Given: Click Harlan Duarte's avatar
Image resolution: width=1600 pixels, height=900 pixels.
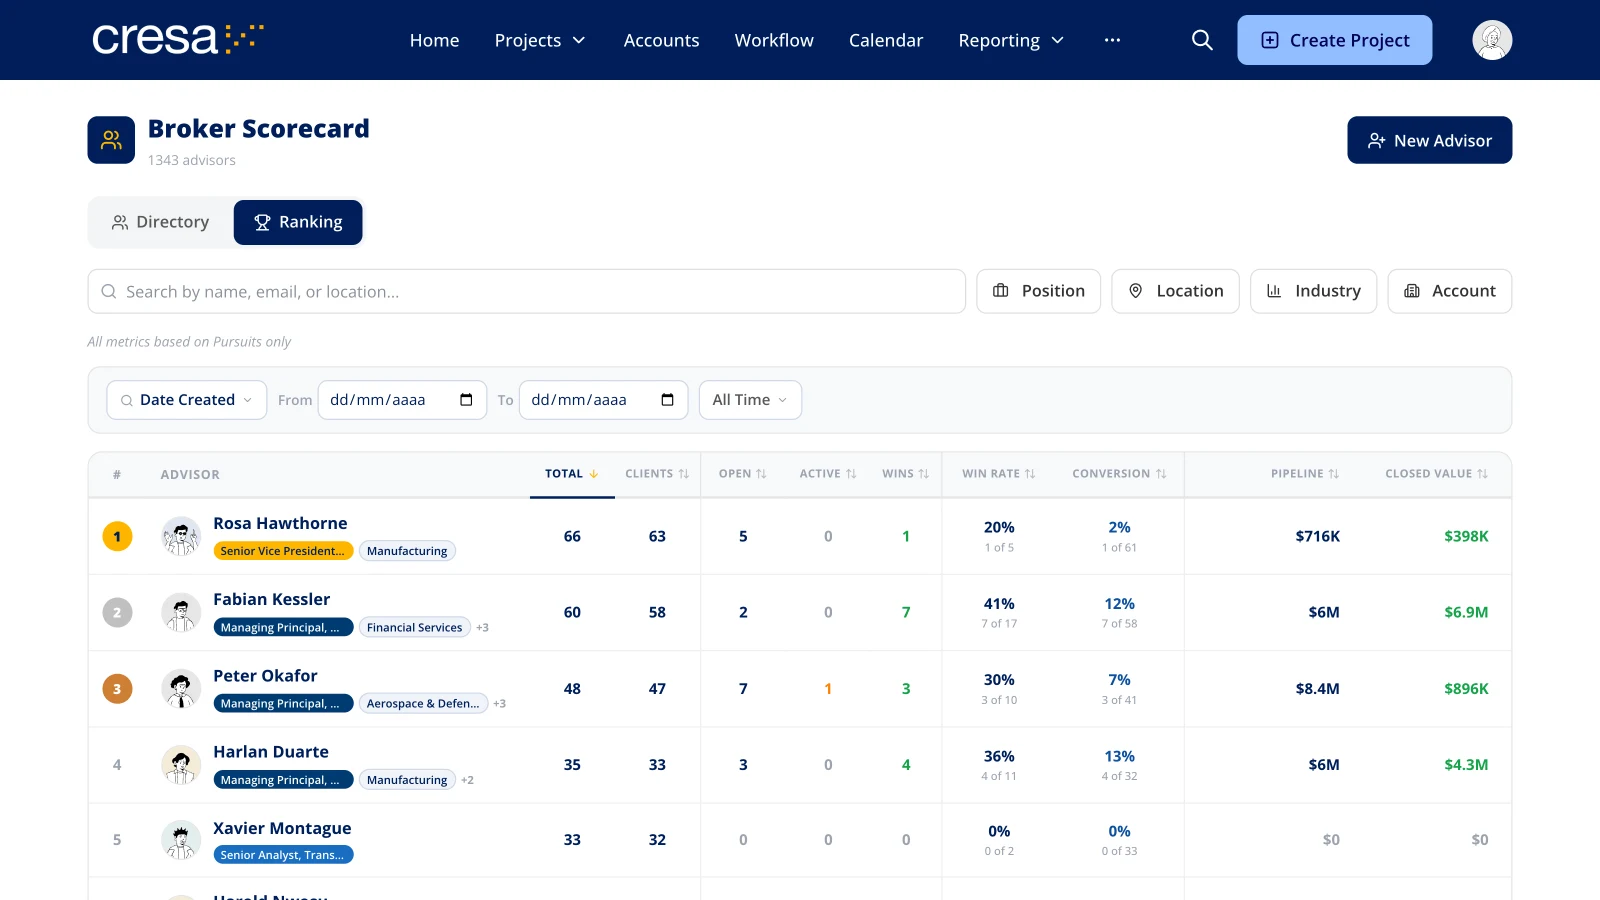Looking at the screenshot, I should pyautogui.click(x=181, y=765).
